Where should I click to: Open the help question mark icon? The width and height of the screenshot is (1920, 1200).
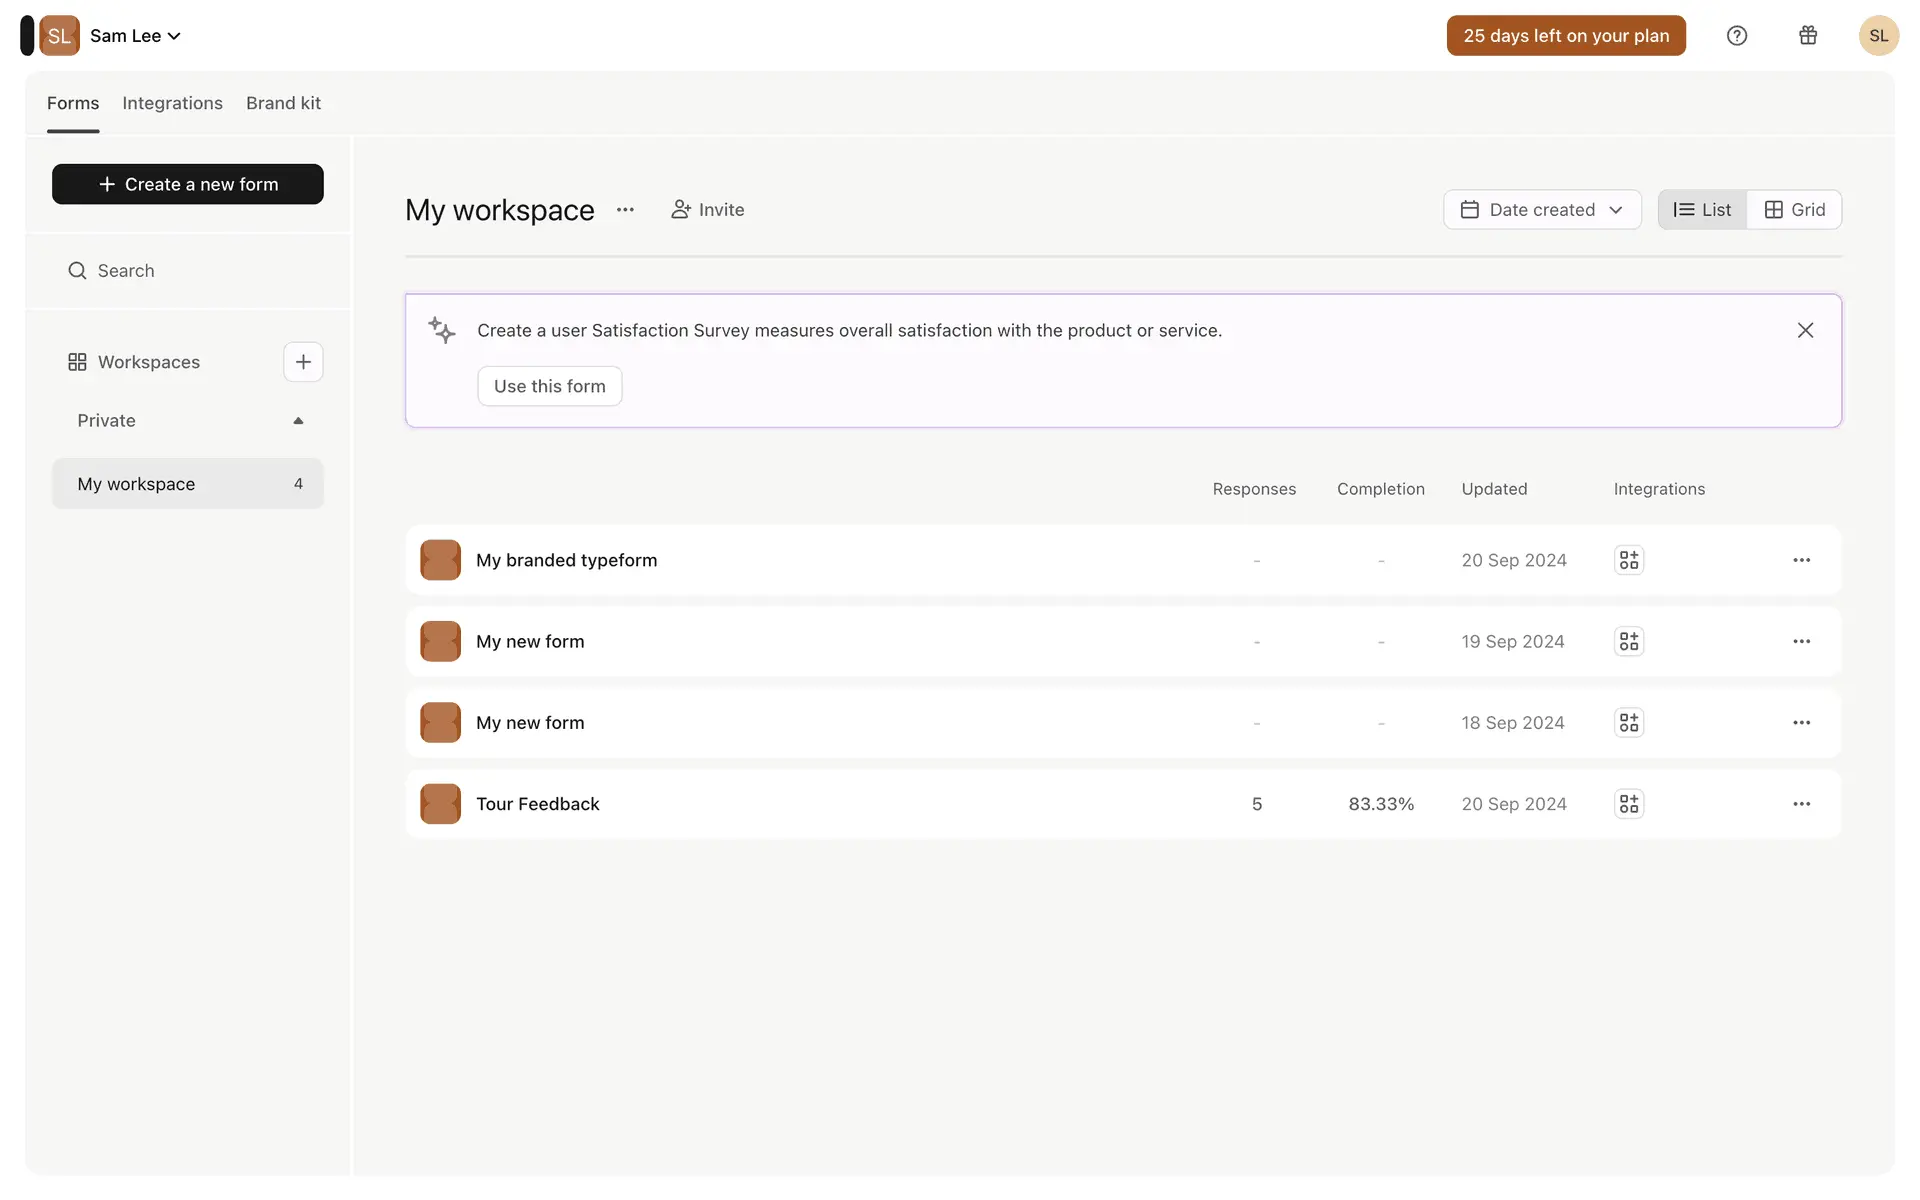tap(1737, 36)
